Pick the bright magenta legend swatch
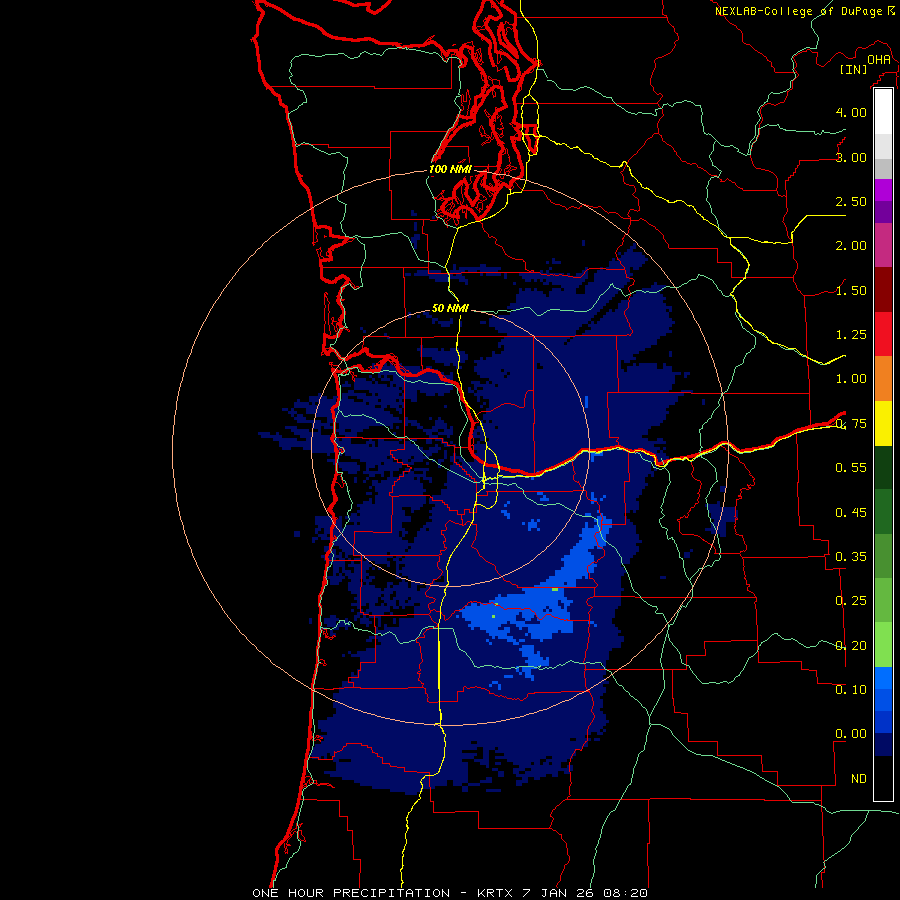This screenshot has width=900, height=900. point(883,190)
